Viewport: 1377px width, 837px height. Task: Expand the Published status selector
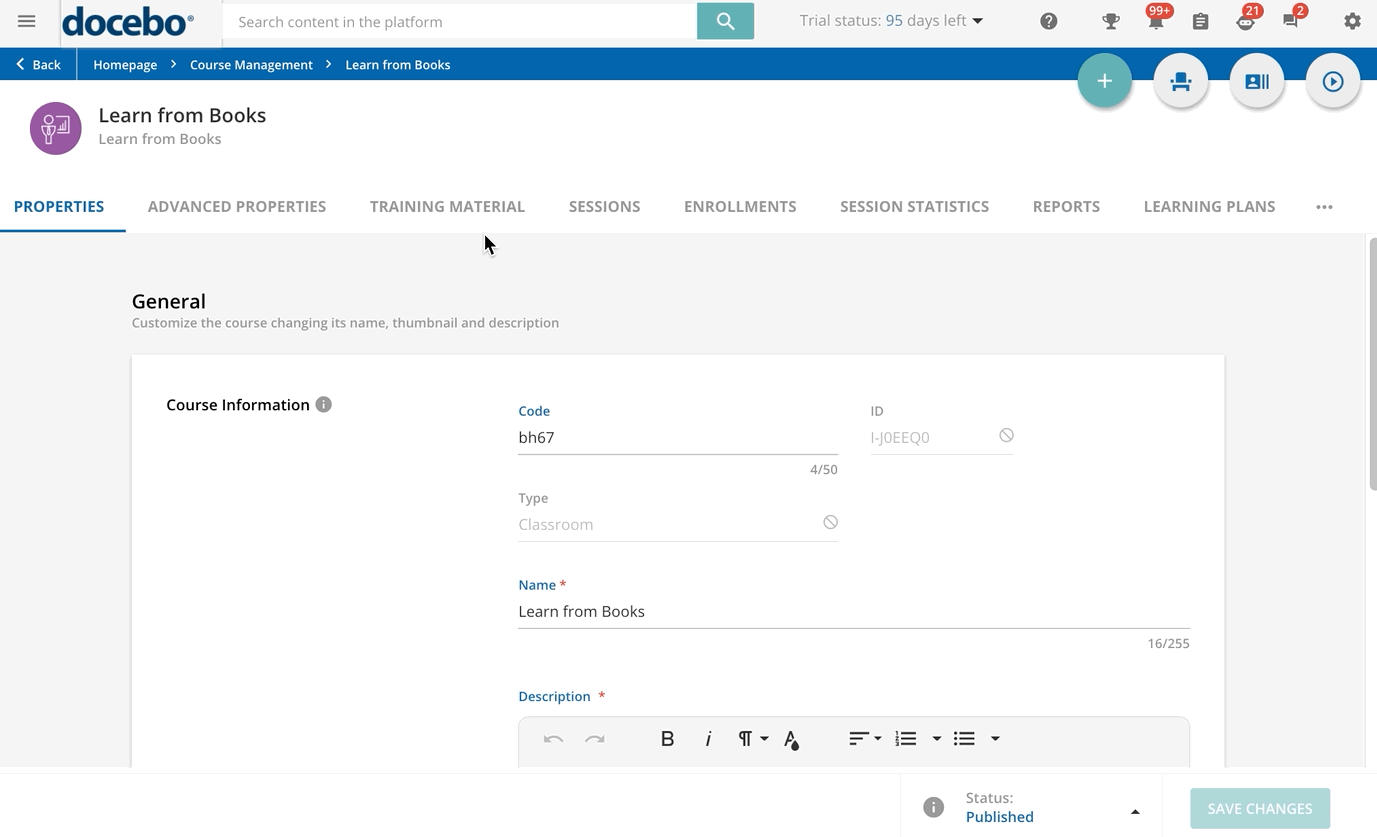pos(1134,811)
